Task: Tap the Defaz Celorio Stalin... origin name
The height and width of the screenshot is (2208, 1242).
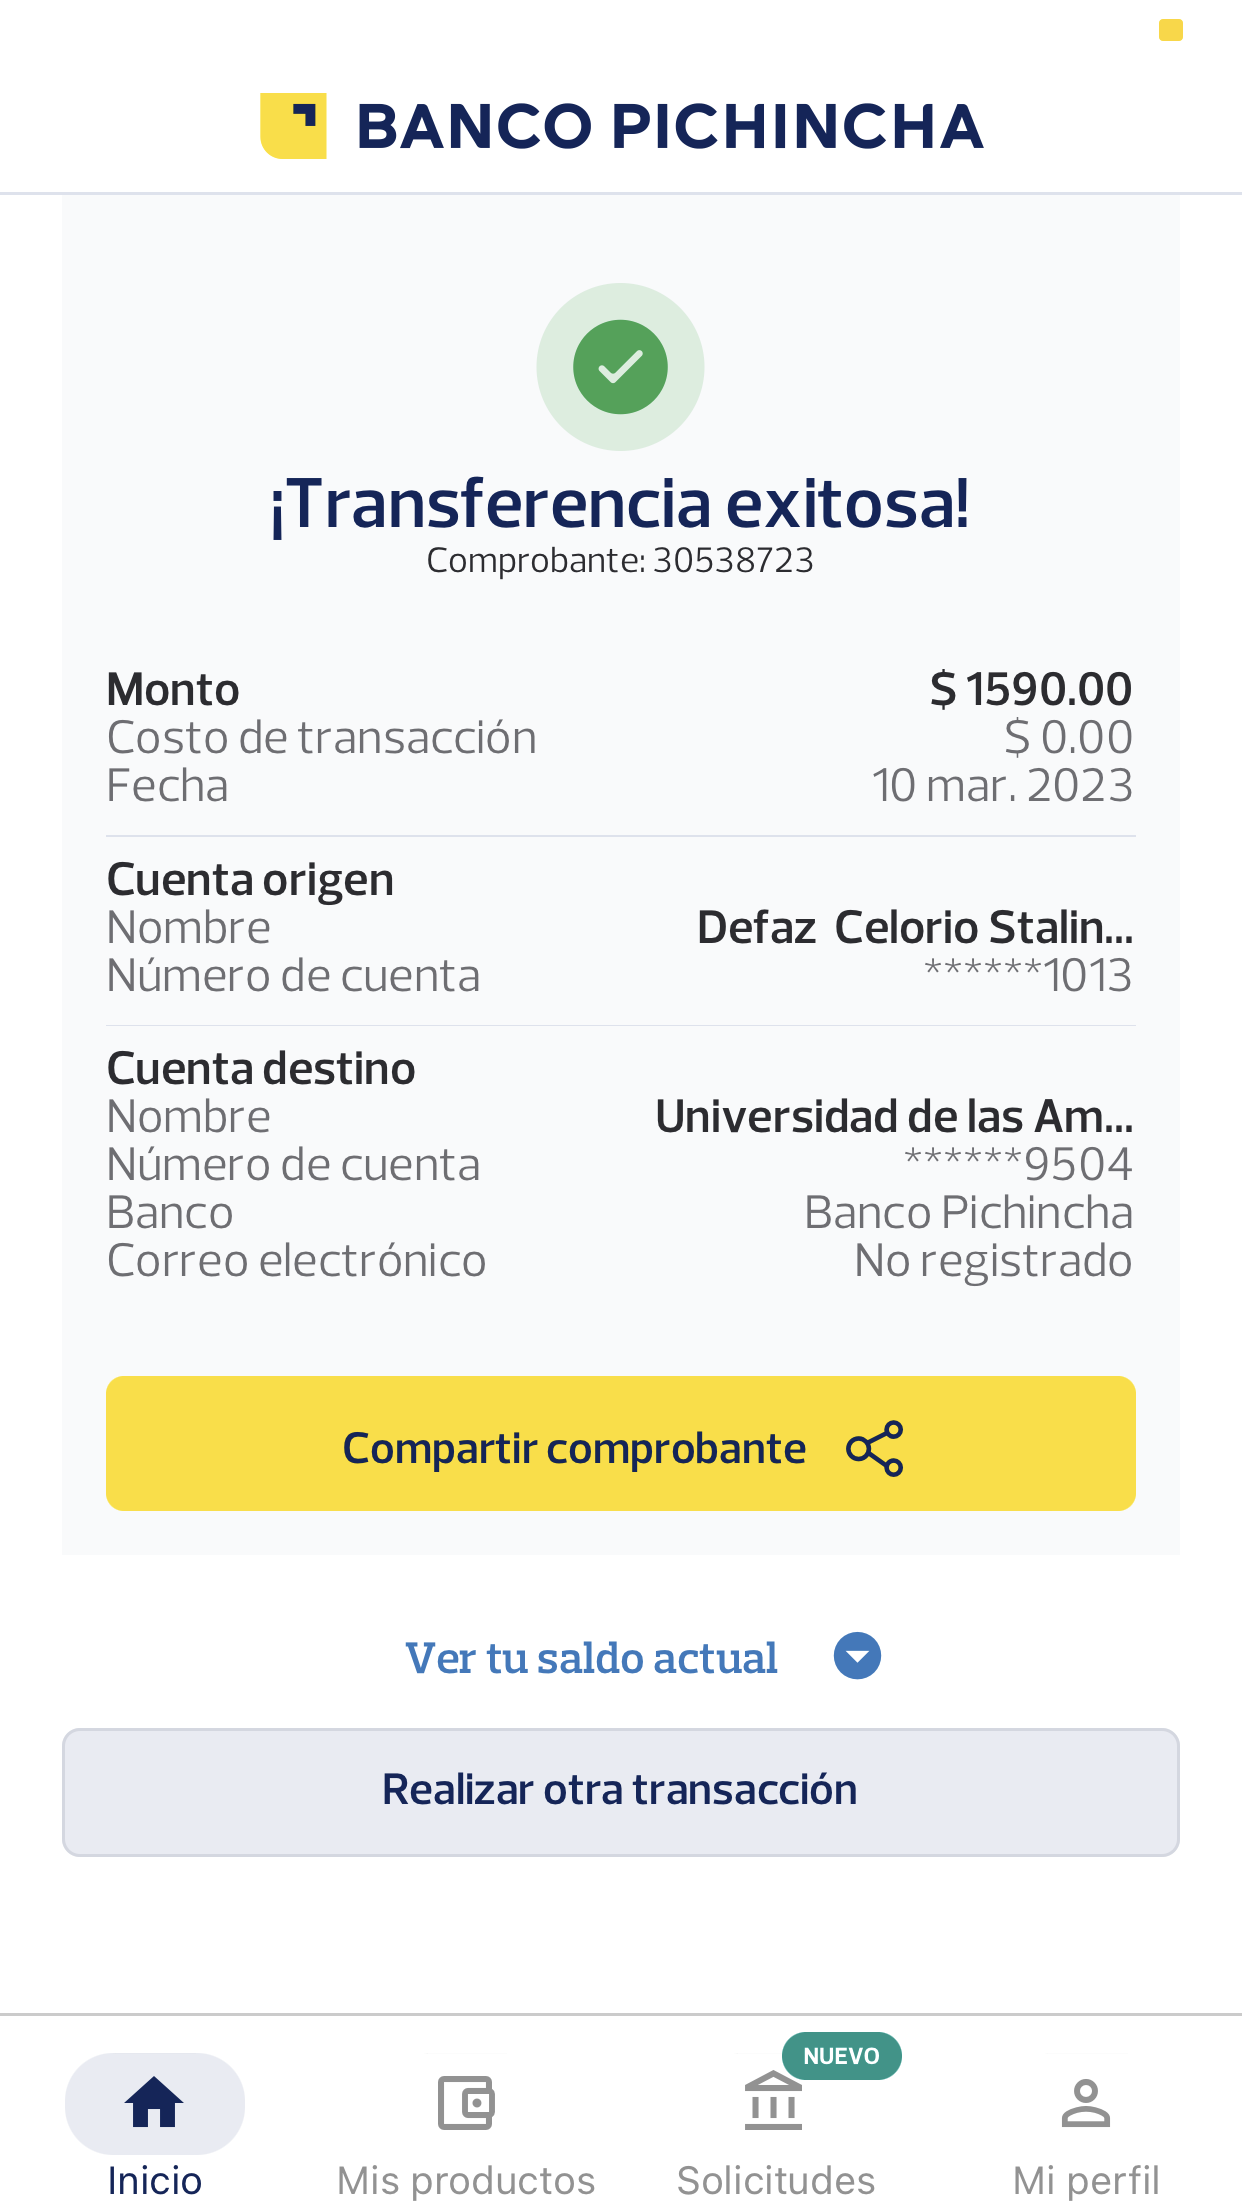Action: (x=914, y=928)
